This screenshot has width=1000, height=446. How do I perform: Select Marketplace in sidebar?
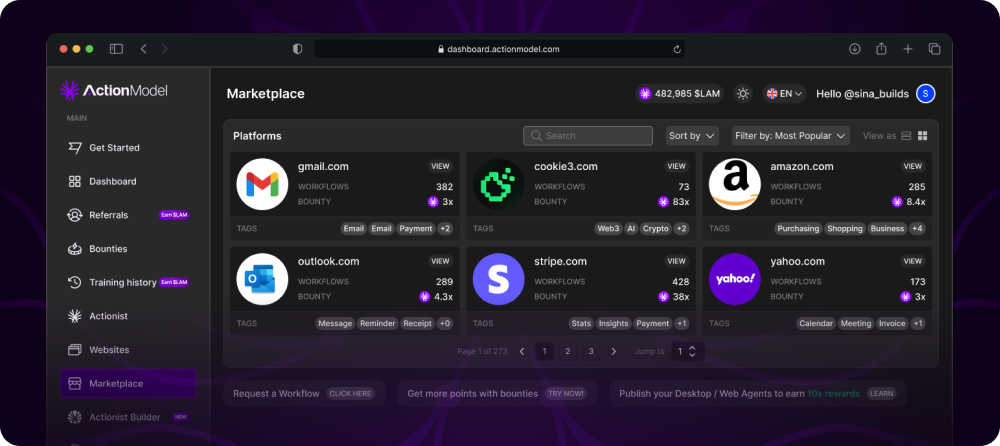click(128, 383)
